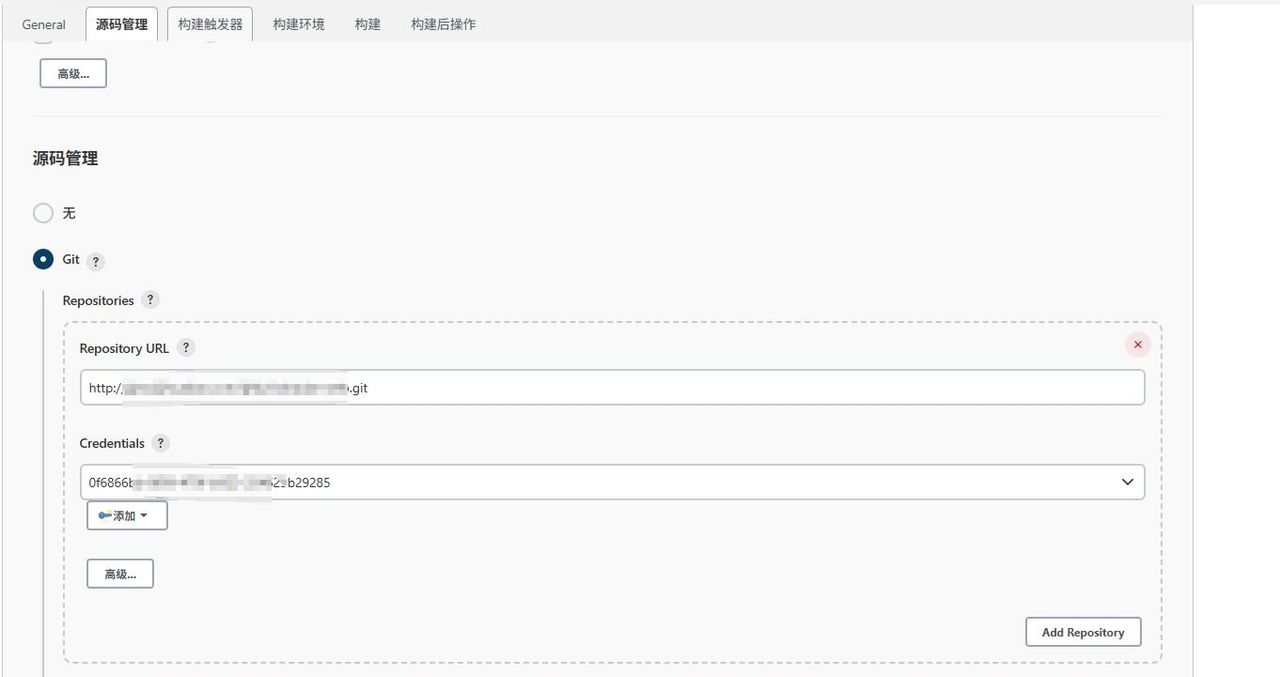Viewport: 1280px width, 677px height.
Task: Open the Repositories help icon
Action: pos(150,299)
